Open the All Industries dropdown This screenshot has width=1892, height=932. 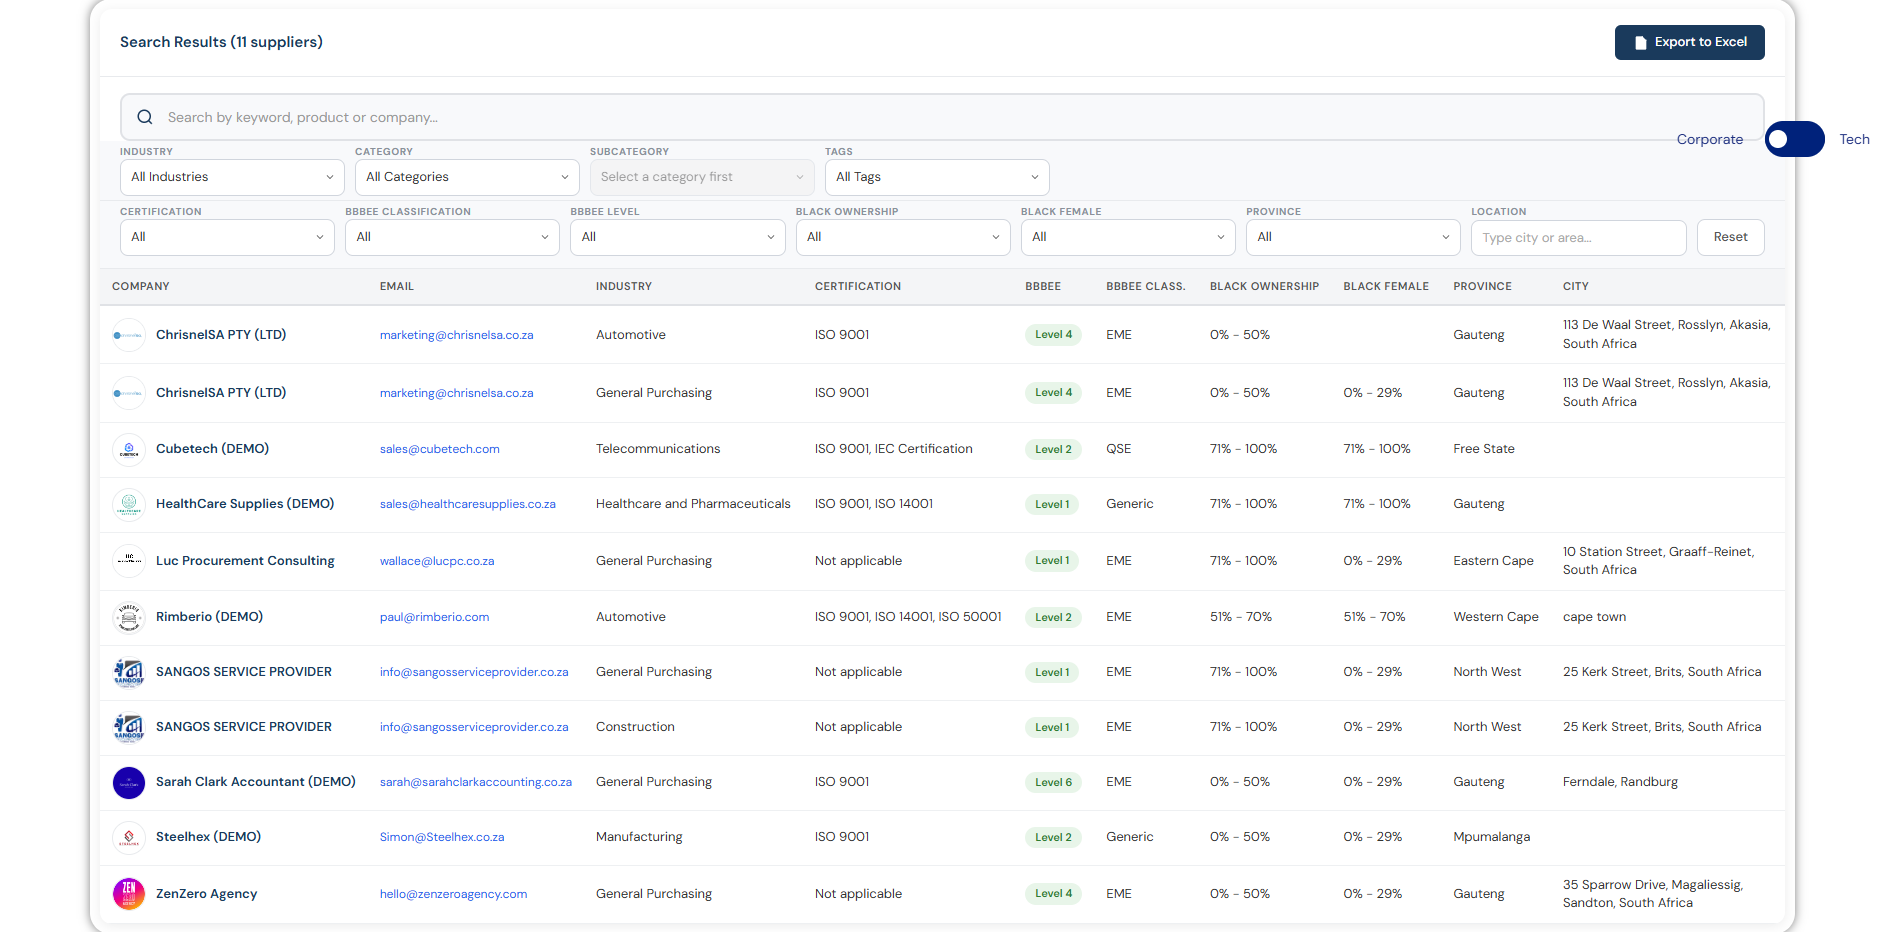coord(231,177)
